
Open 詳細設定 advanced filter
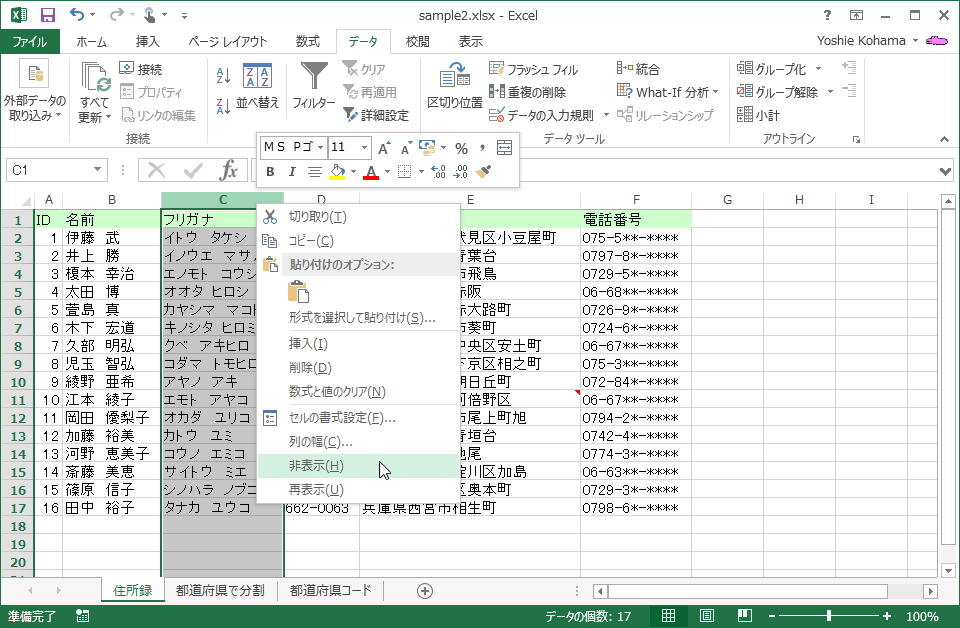pos(375,114)
